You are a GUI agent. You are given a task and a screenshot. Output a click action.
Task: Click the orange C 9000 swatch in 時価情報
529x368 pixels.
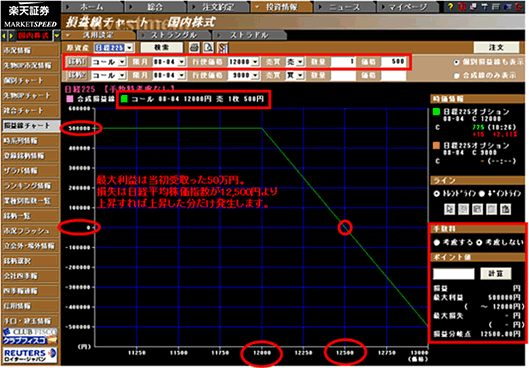(436, 145)
